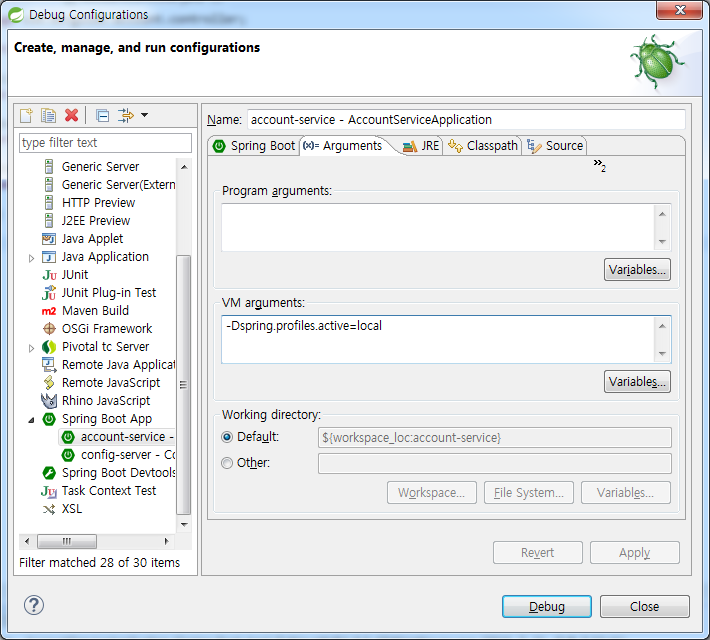
Task: Open the filter options dropdown arrow
Action: point(144,115)
